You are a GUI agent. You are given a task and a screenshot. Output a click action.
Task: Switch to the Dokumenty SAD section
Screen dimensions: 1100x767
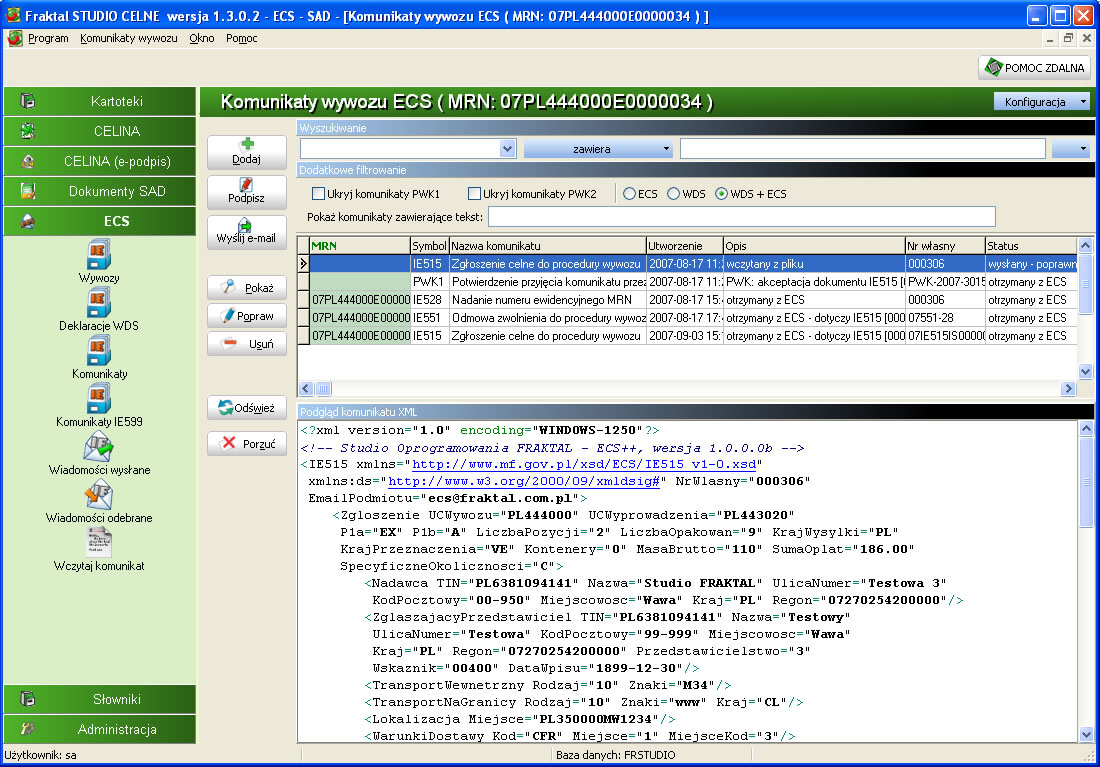tap(100, 191)
